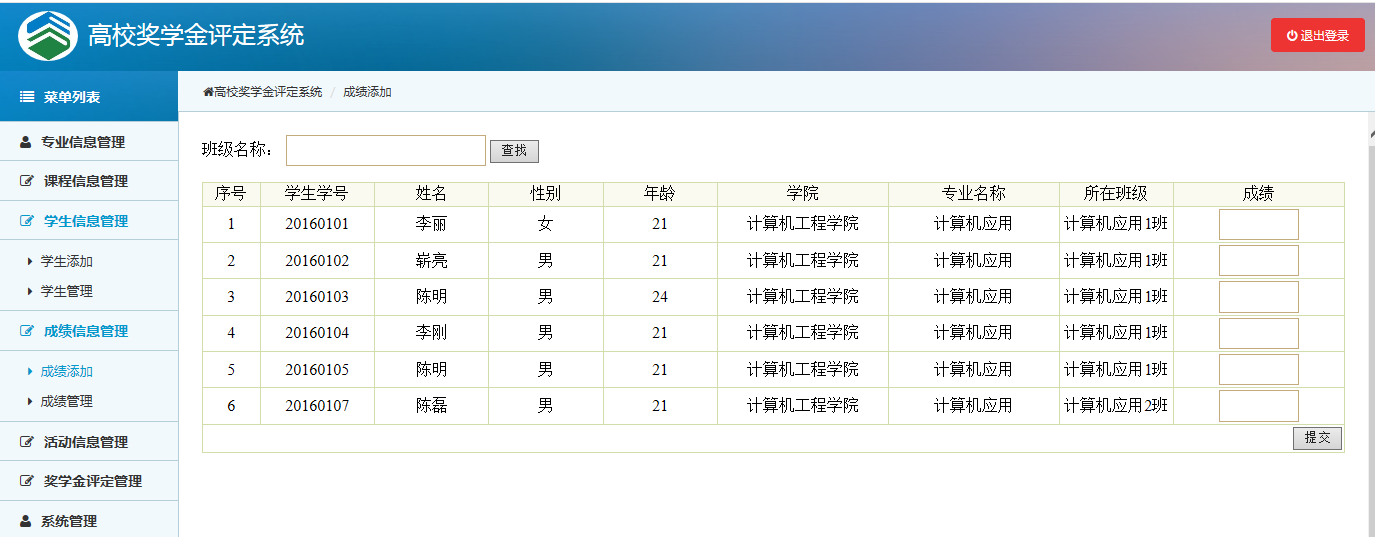Click student number 20160107 cell
1375x537 pixels.
click(317, 406)
